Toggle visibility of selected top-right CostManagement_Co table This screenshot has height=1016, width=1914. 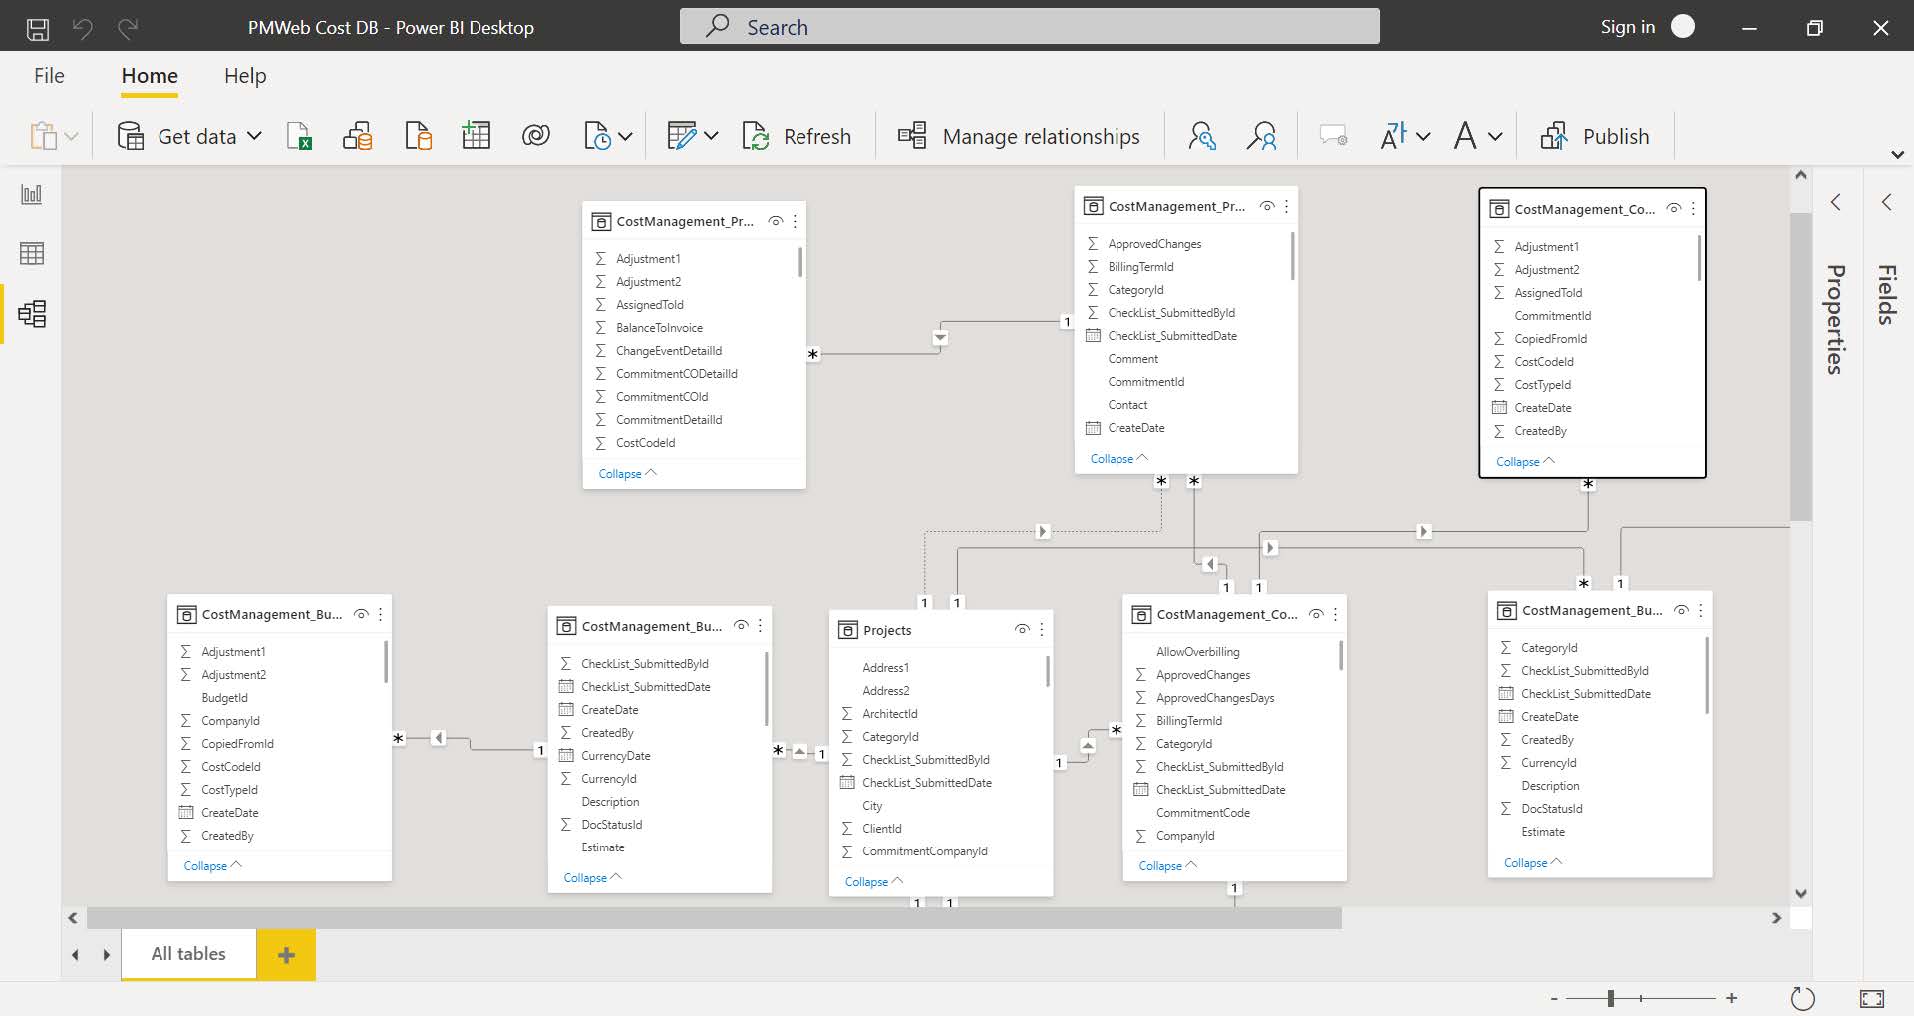pos(1673,209)
